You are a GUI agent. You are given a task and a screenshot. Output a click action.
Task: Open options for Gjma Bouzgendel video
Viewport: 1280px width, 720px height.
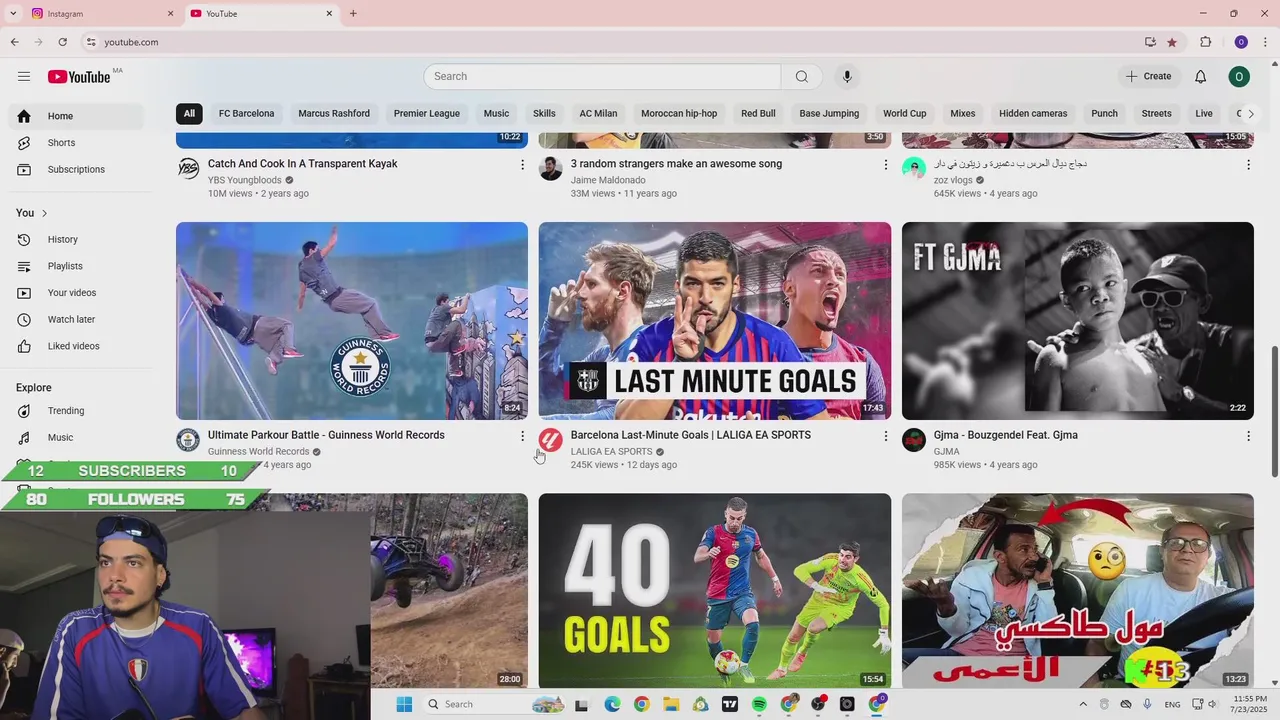[x=1248, y=436]
